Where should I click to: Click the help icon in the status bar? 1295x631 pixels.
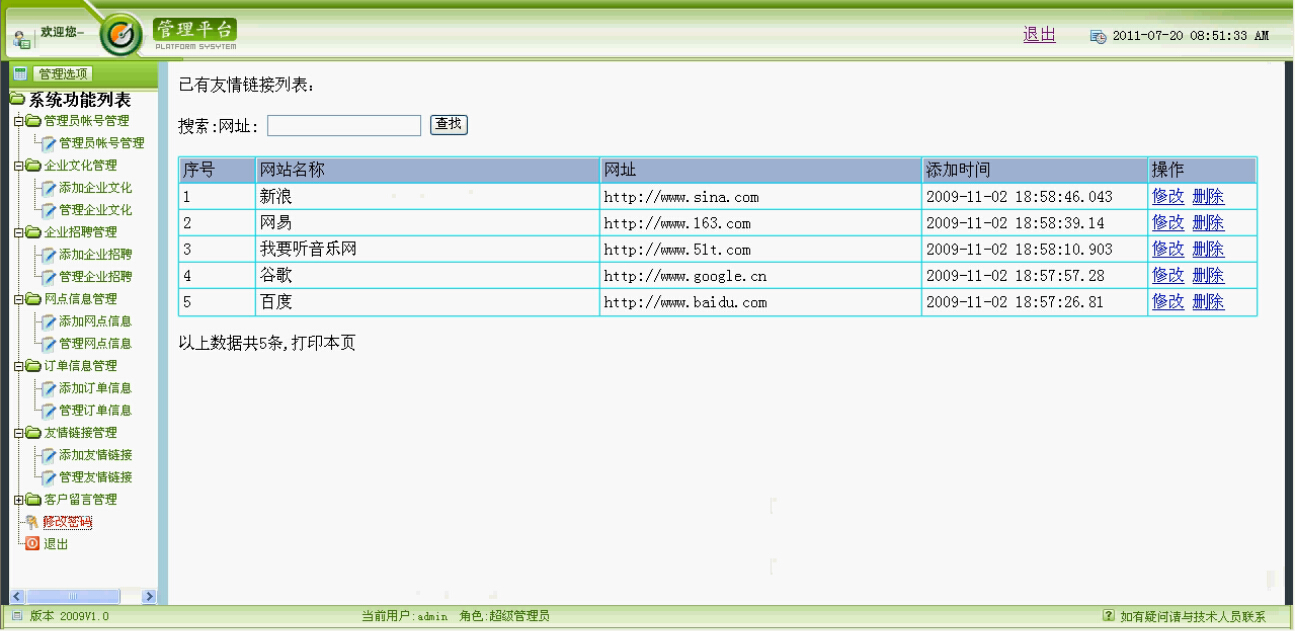pos(1109,616)
